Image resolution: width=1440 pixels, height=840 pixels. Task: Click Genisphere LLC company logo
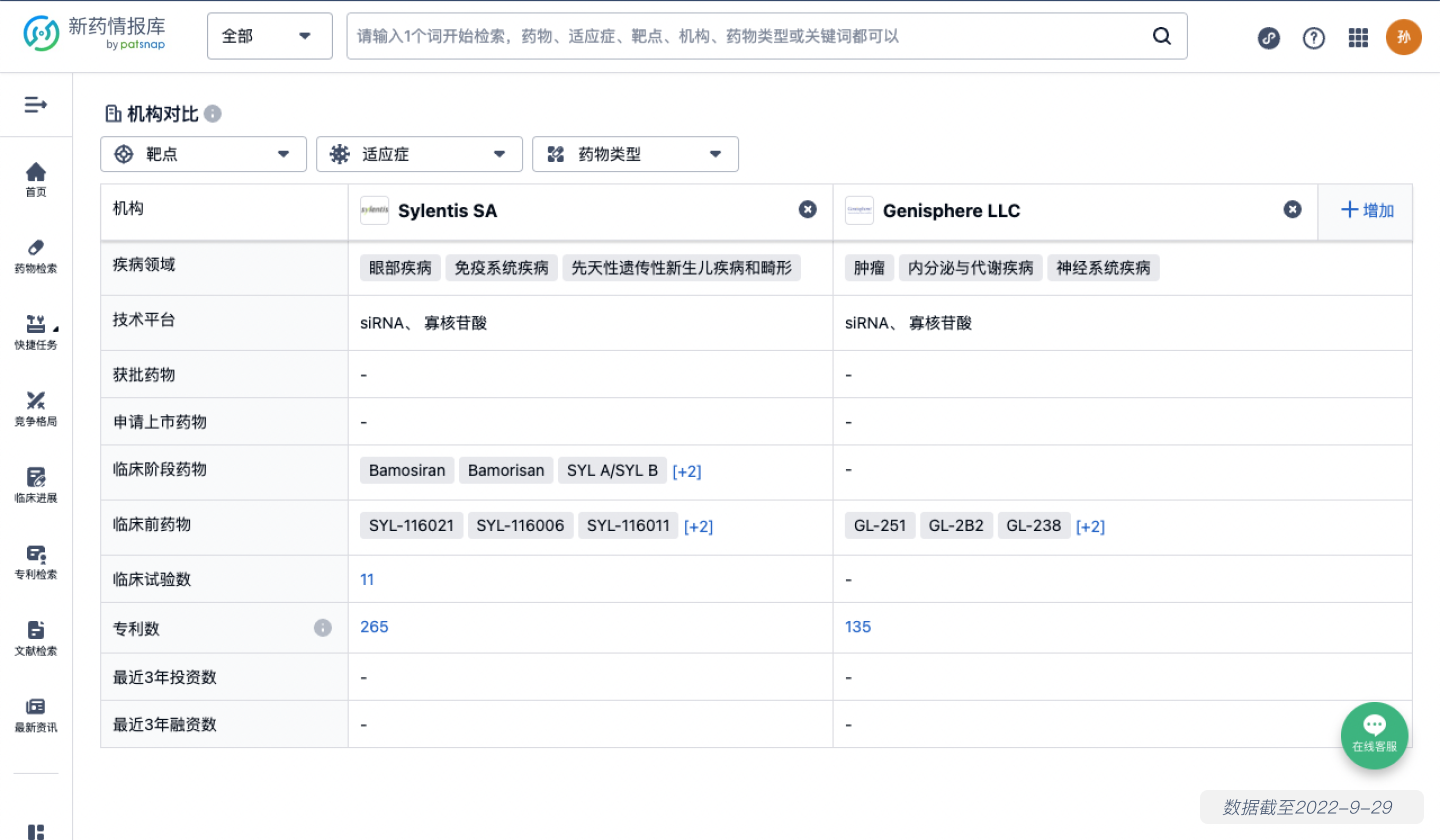[860, 211]
